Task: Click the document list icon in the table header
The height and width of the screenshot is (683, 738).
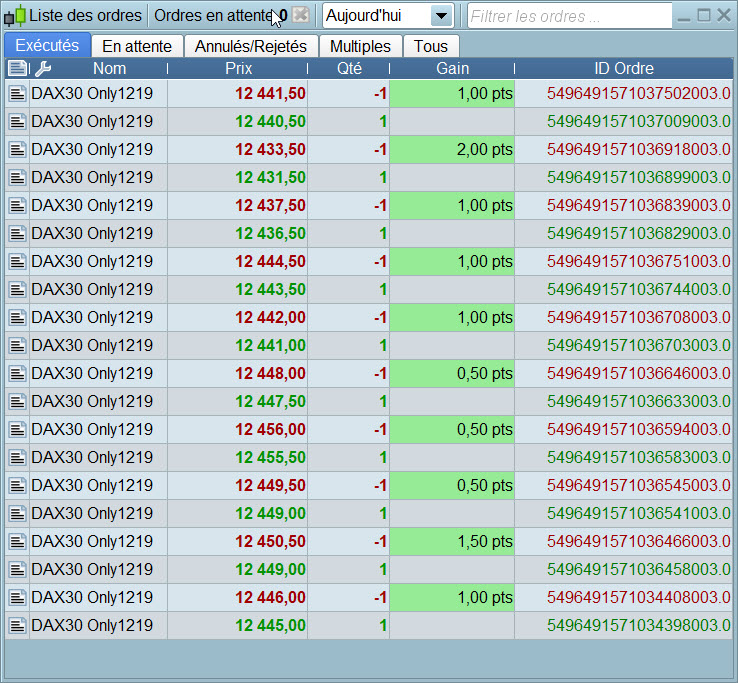Action: [x=17, y=69]
